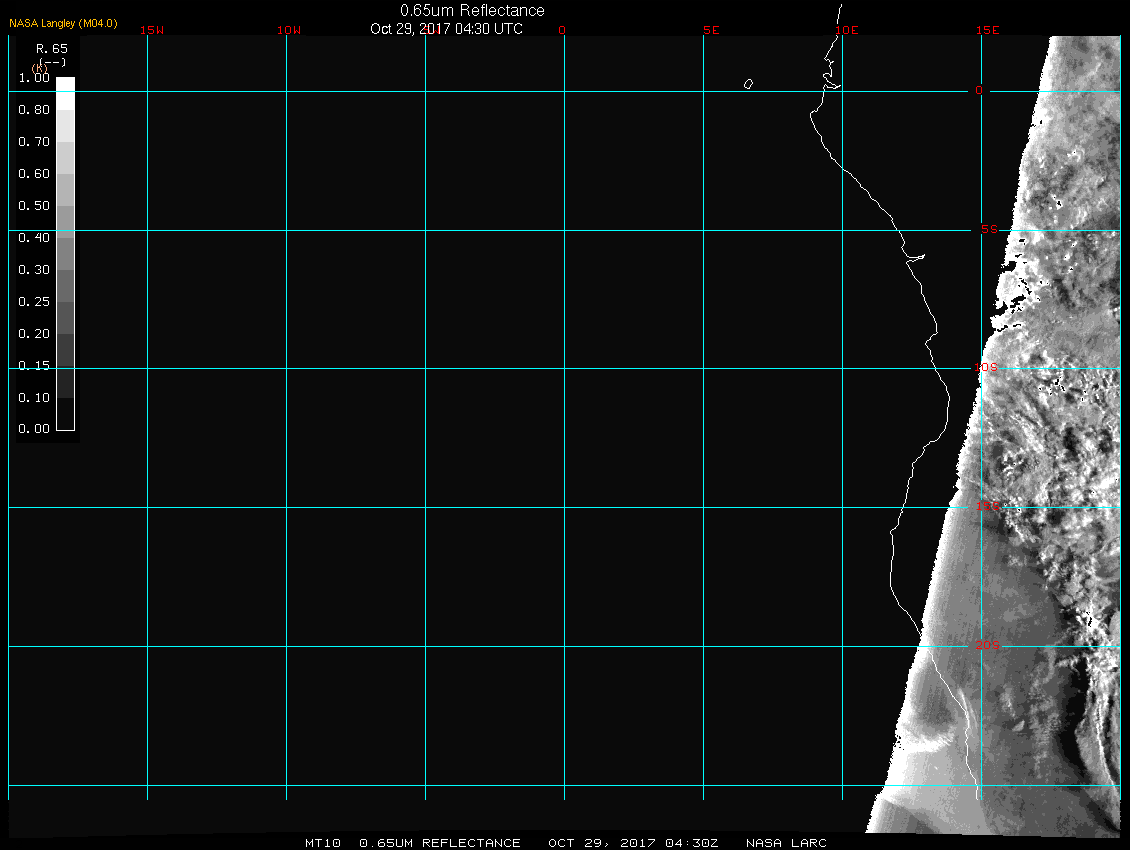
Task: Select the 5E longitude label
Action: pos(711,30)
